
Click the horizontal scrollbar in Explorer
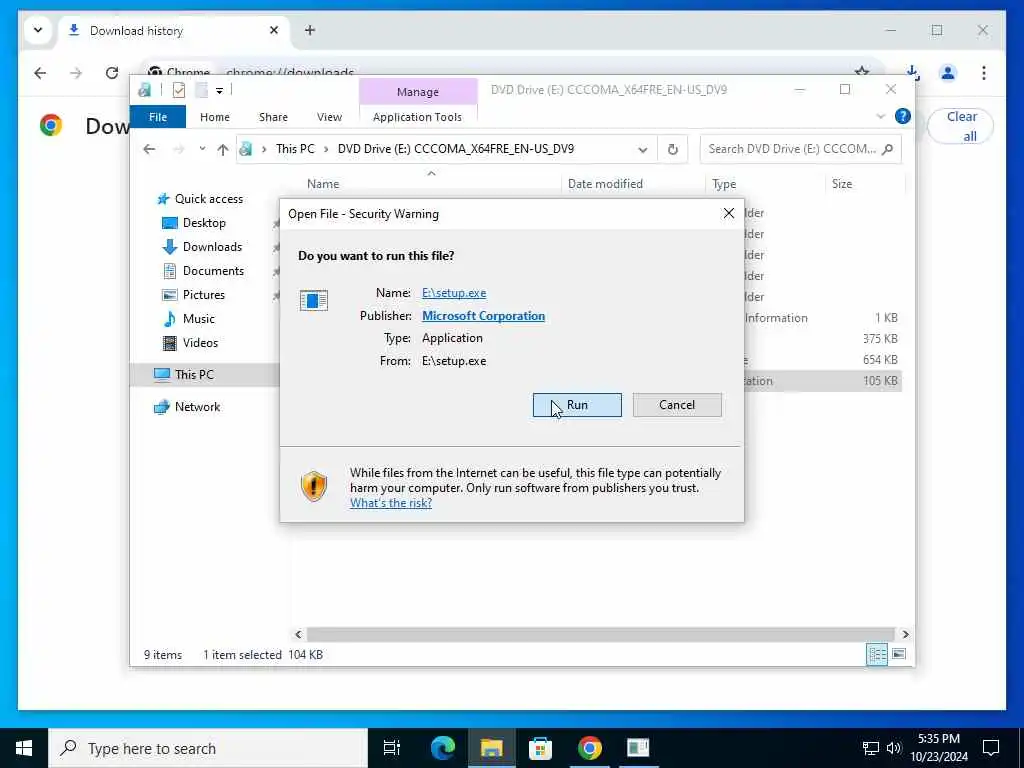click(600, 634)
